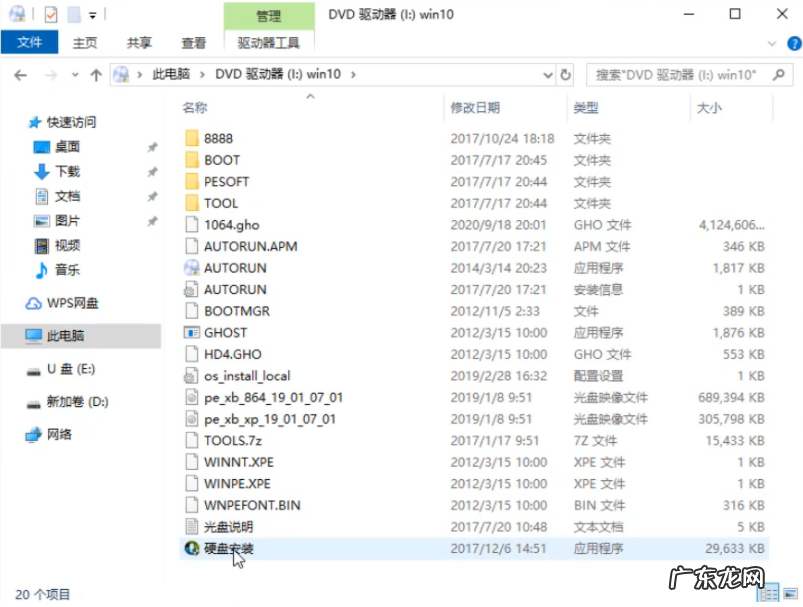Open the address bar dropdown arrow

click(546, 74)
